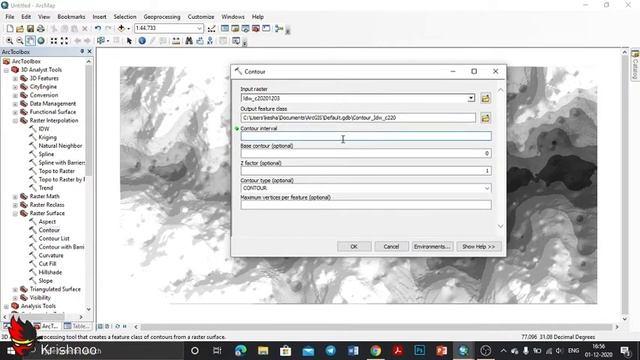This screenshot has width=640, height=360.
Task: Click OK in the Contour dialog
Action: (x=354, y=247)
